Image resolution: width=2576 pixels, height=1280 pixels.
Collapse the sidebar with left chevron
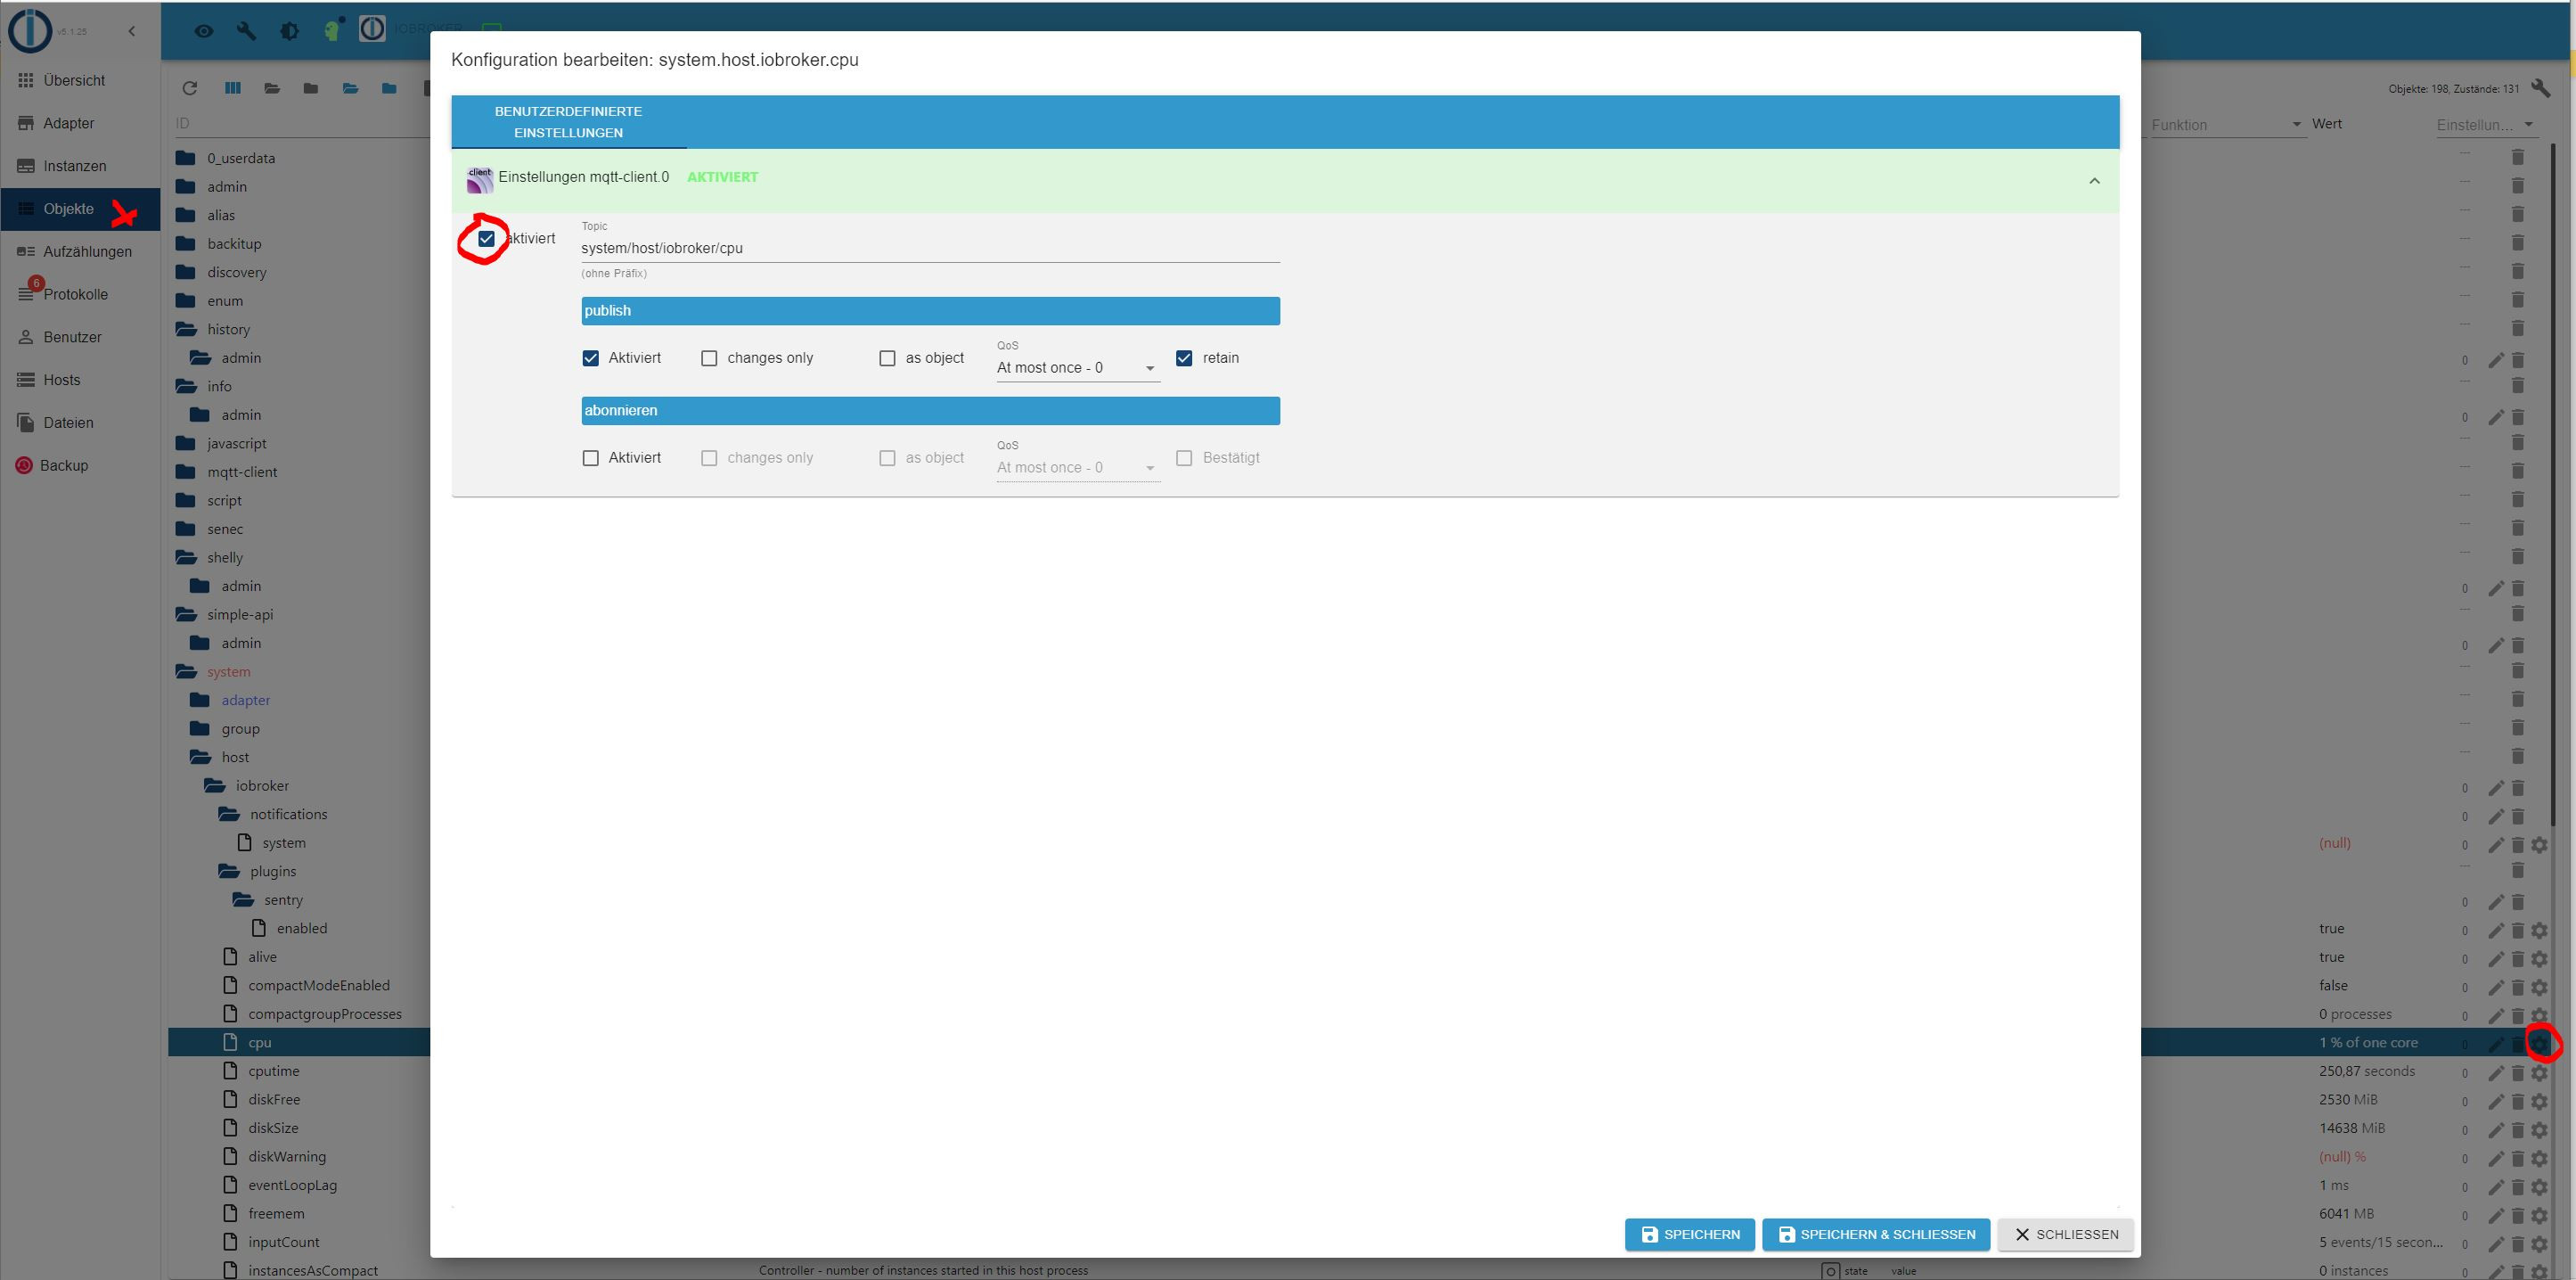tap(132, 31)
